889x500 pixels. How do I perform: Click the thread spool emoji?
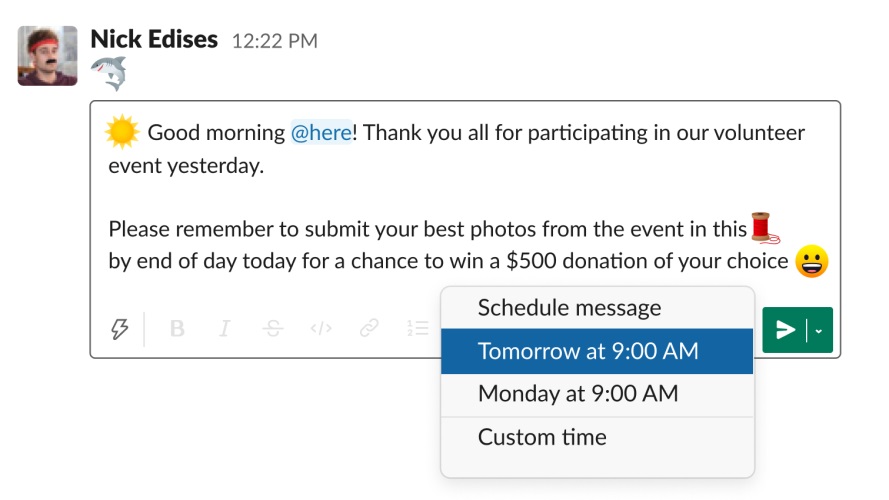765,227
